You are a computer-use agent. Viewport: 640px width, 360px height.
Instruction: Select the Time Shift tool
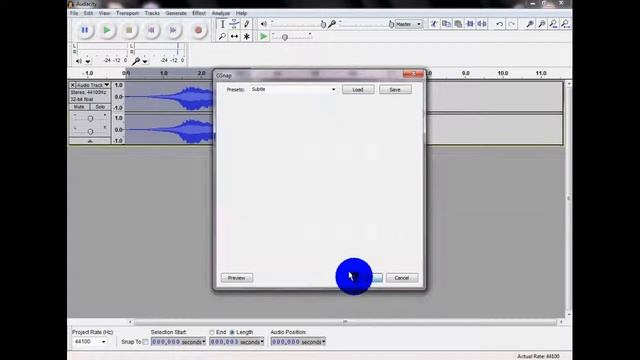pyautogui.click(x=234, y=37)
